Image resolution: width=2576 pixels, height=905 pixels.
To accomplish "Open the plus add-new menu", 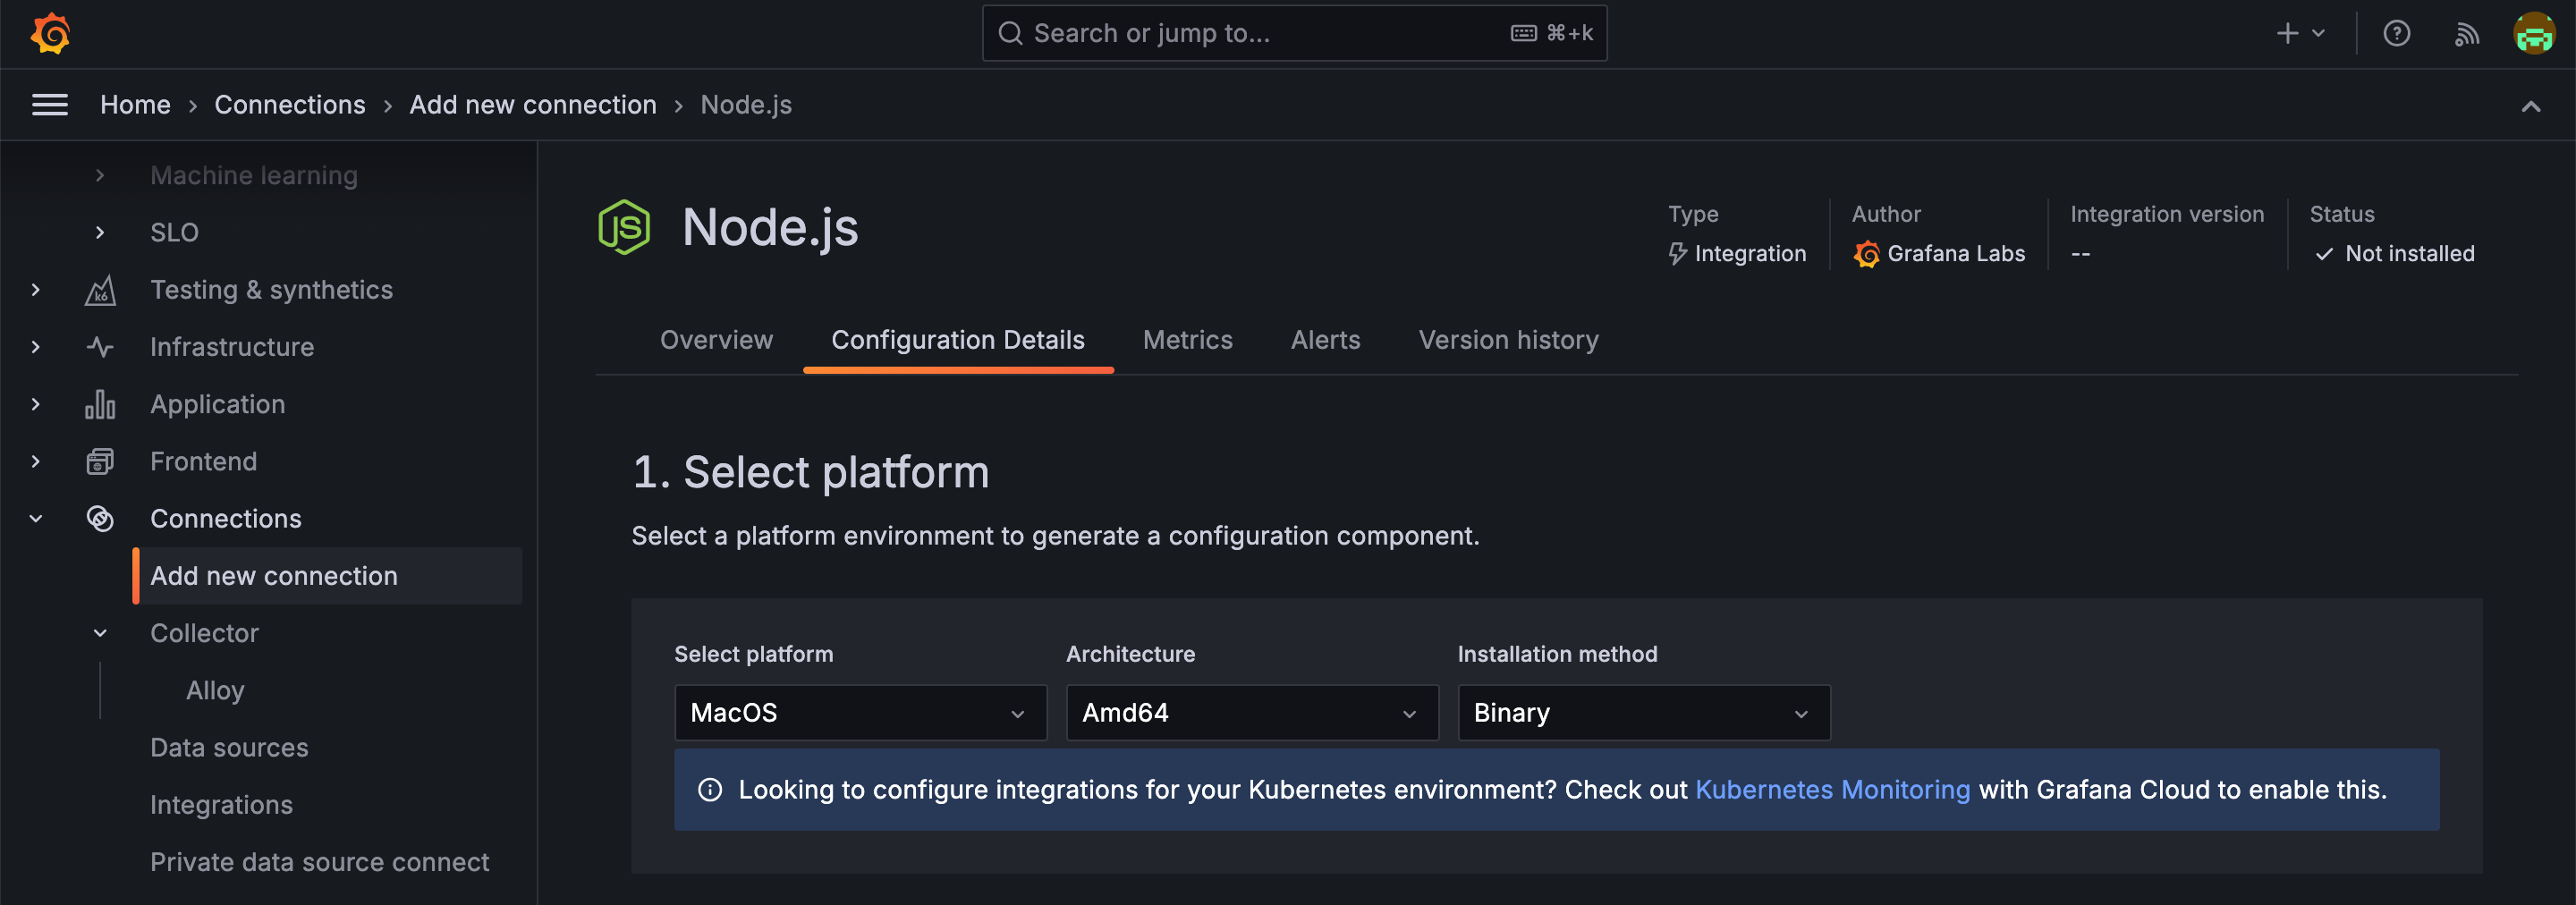I will pyautogui.click(x=2300, y=33).
